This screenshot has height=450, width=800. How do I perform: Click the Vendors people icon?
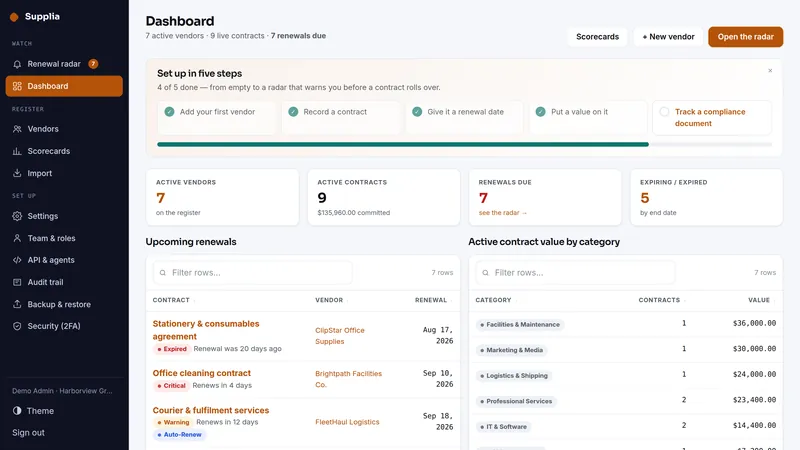[17, 129]
